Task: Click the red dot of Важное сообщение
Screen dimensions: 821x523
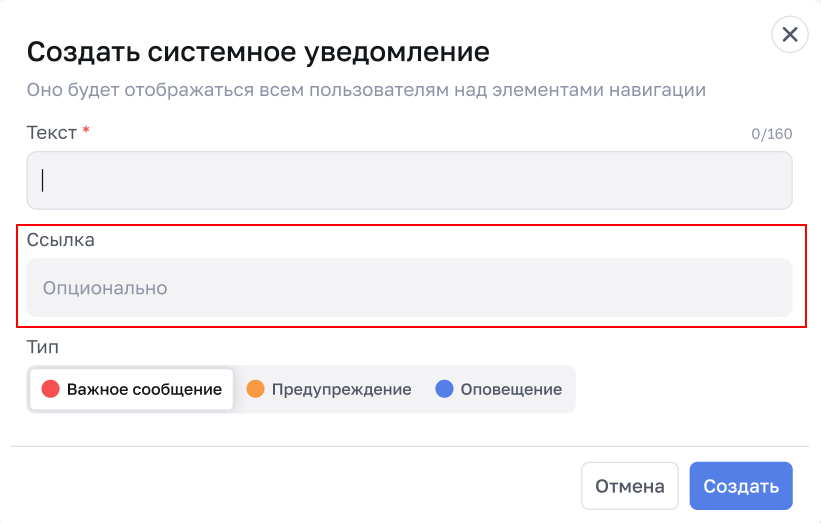Action: coord(50,389)
